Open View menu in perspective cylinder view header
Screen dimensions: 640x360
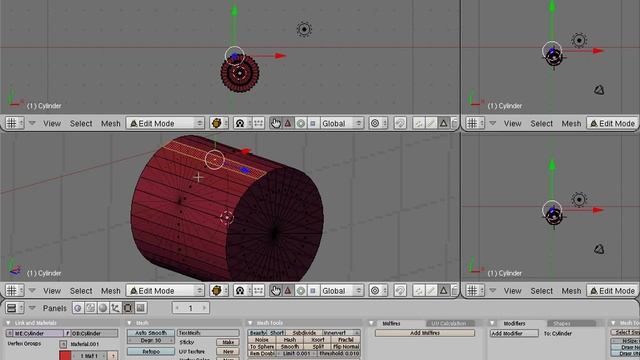[x=52, y=291]
